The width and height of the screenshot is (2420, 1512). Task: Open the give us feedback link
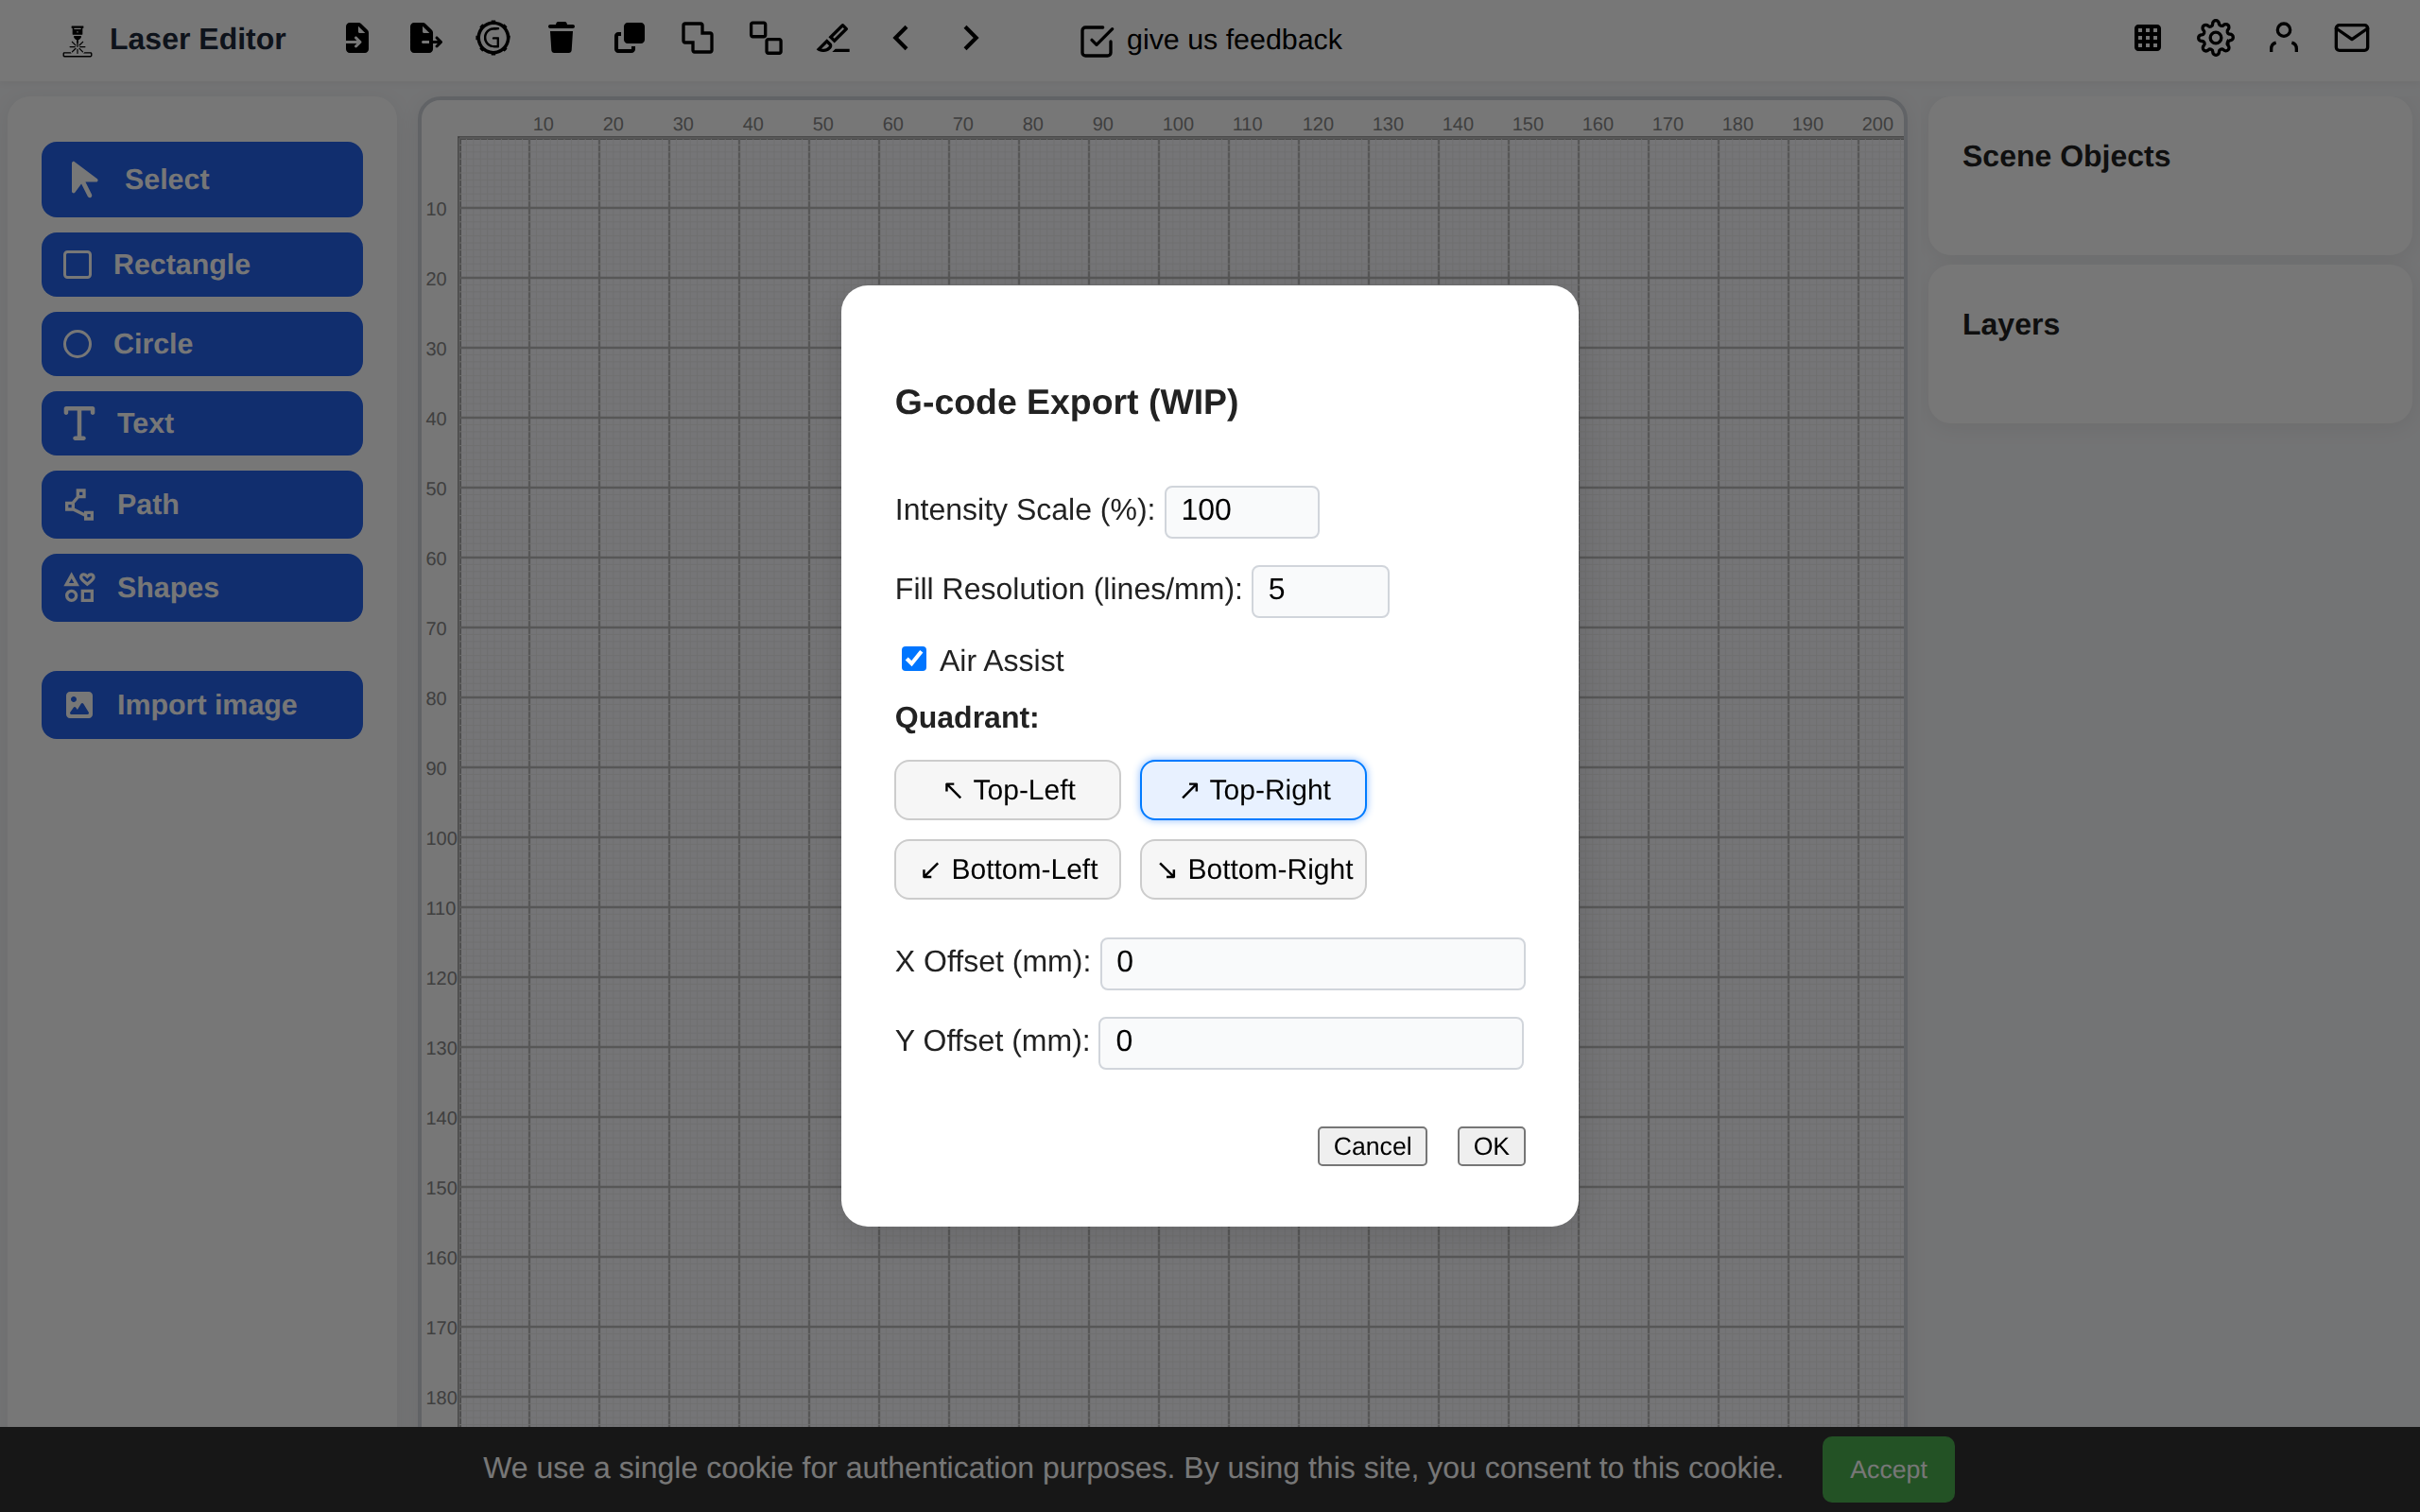click(1211, 40)
